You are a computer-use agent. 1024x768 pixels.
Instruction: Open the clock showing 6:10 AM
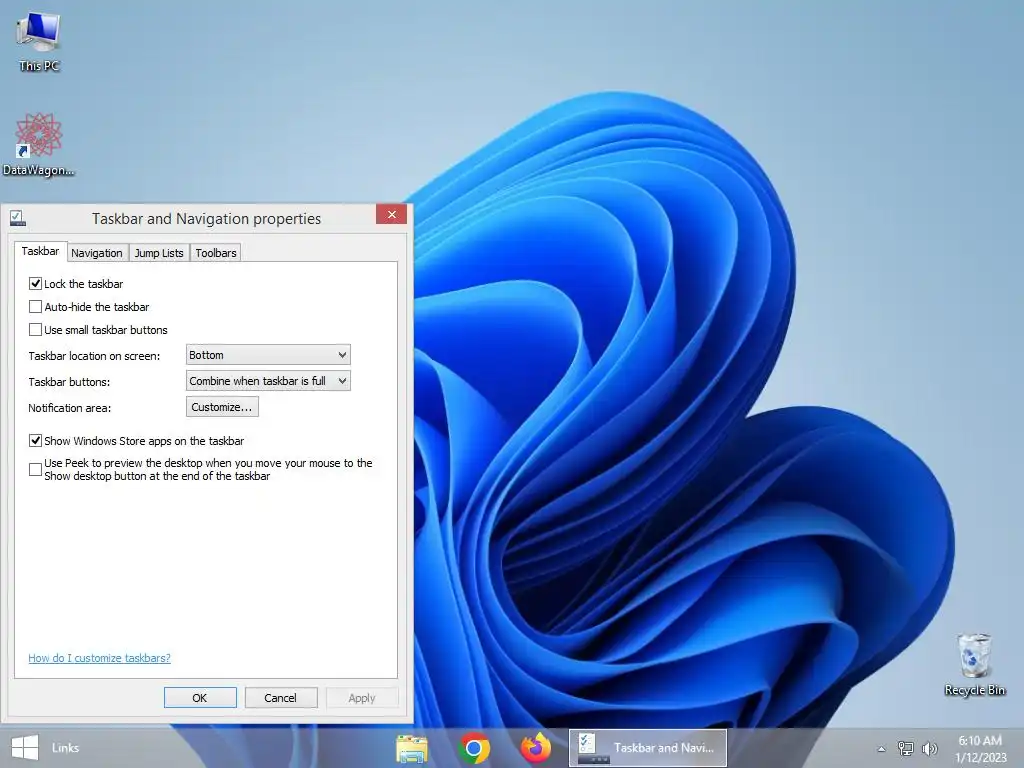click(x=980, y=741)
